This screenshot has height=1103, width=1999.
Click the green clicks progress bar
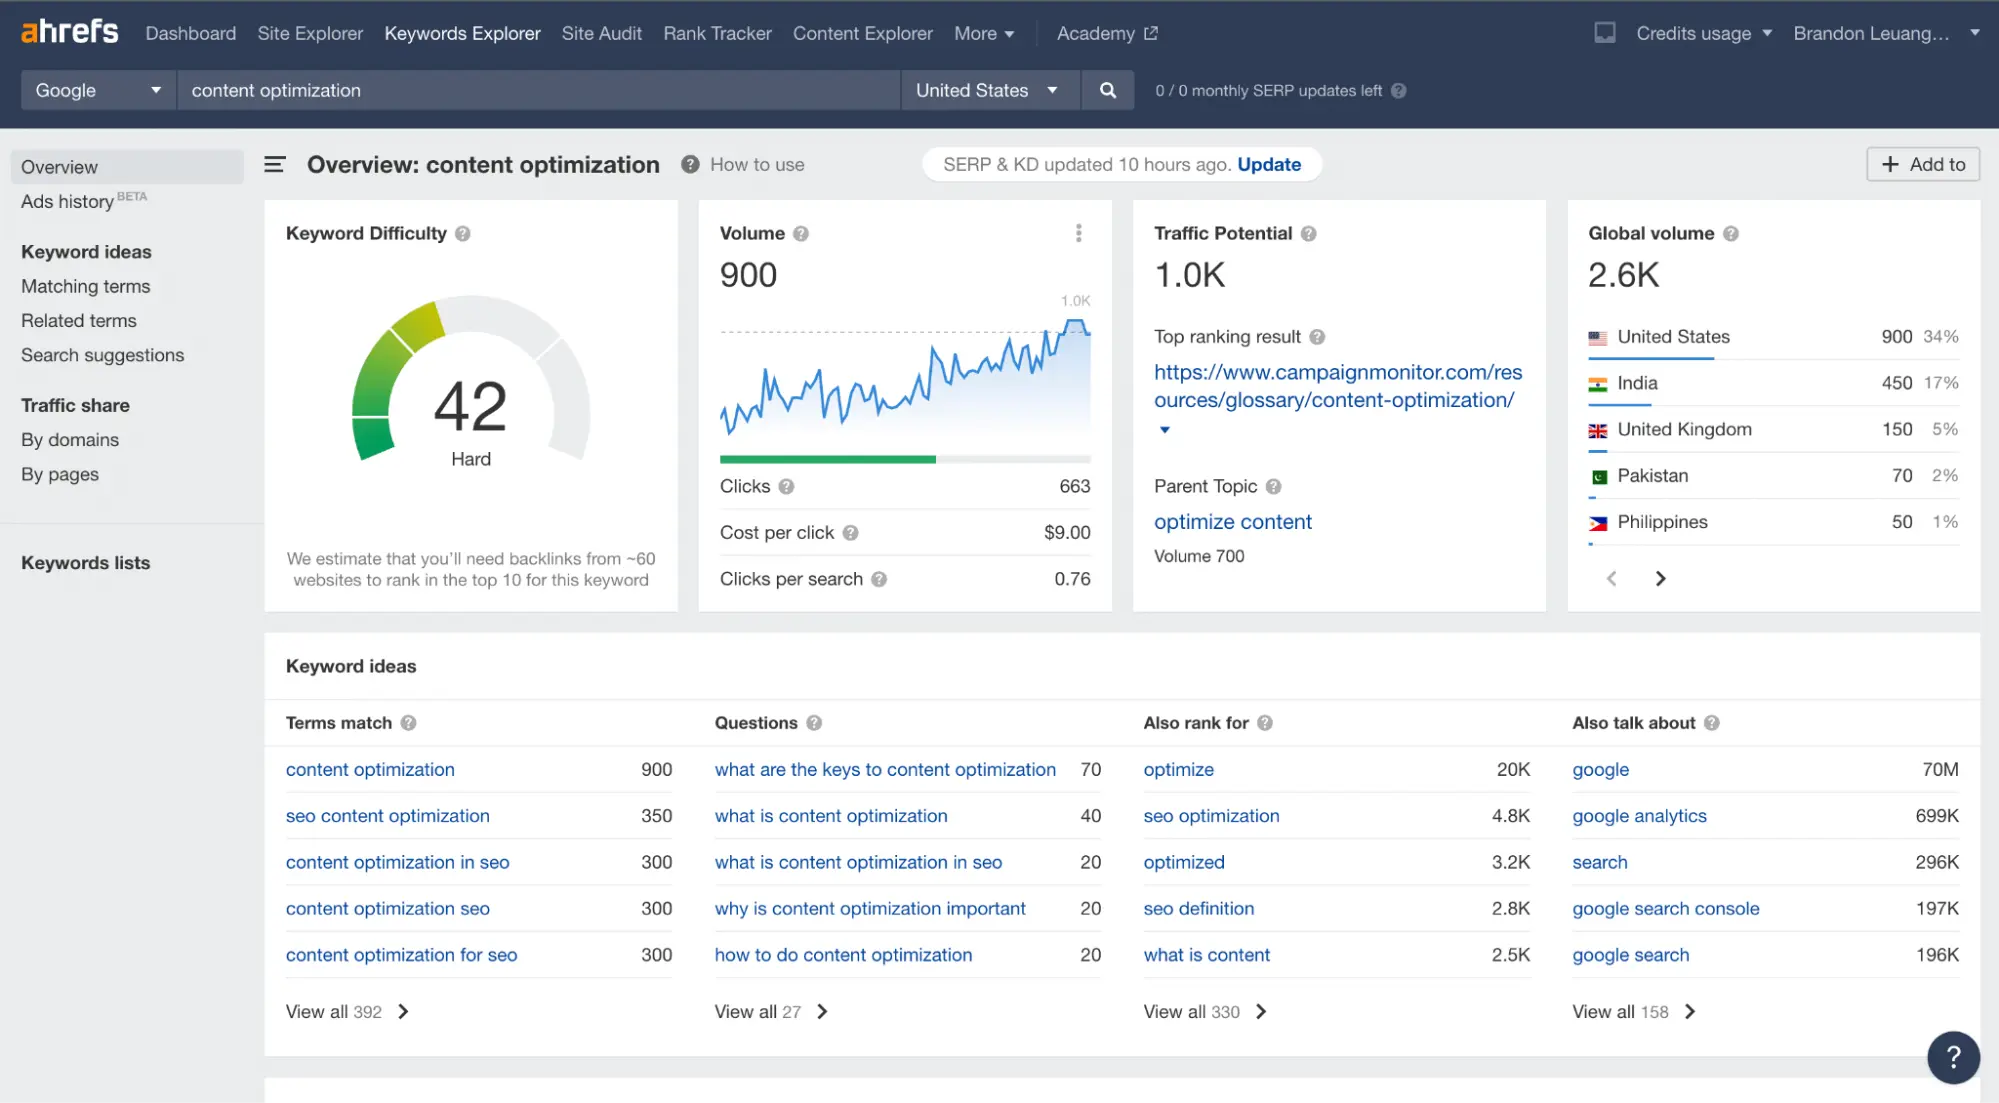[827, 459]
